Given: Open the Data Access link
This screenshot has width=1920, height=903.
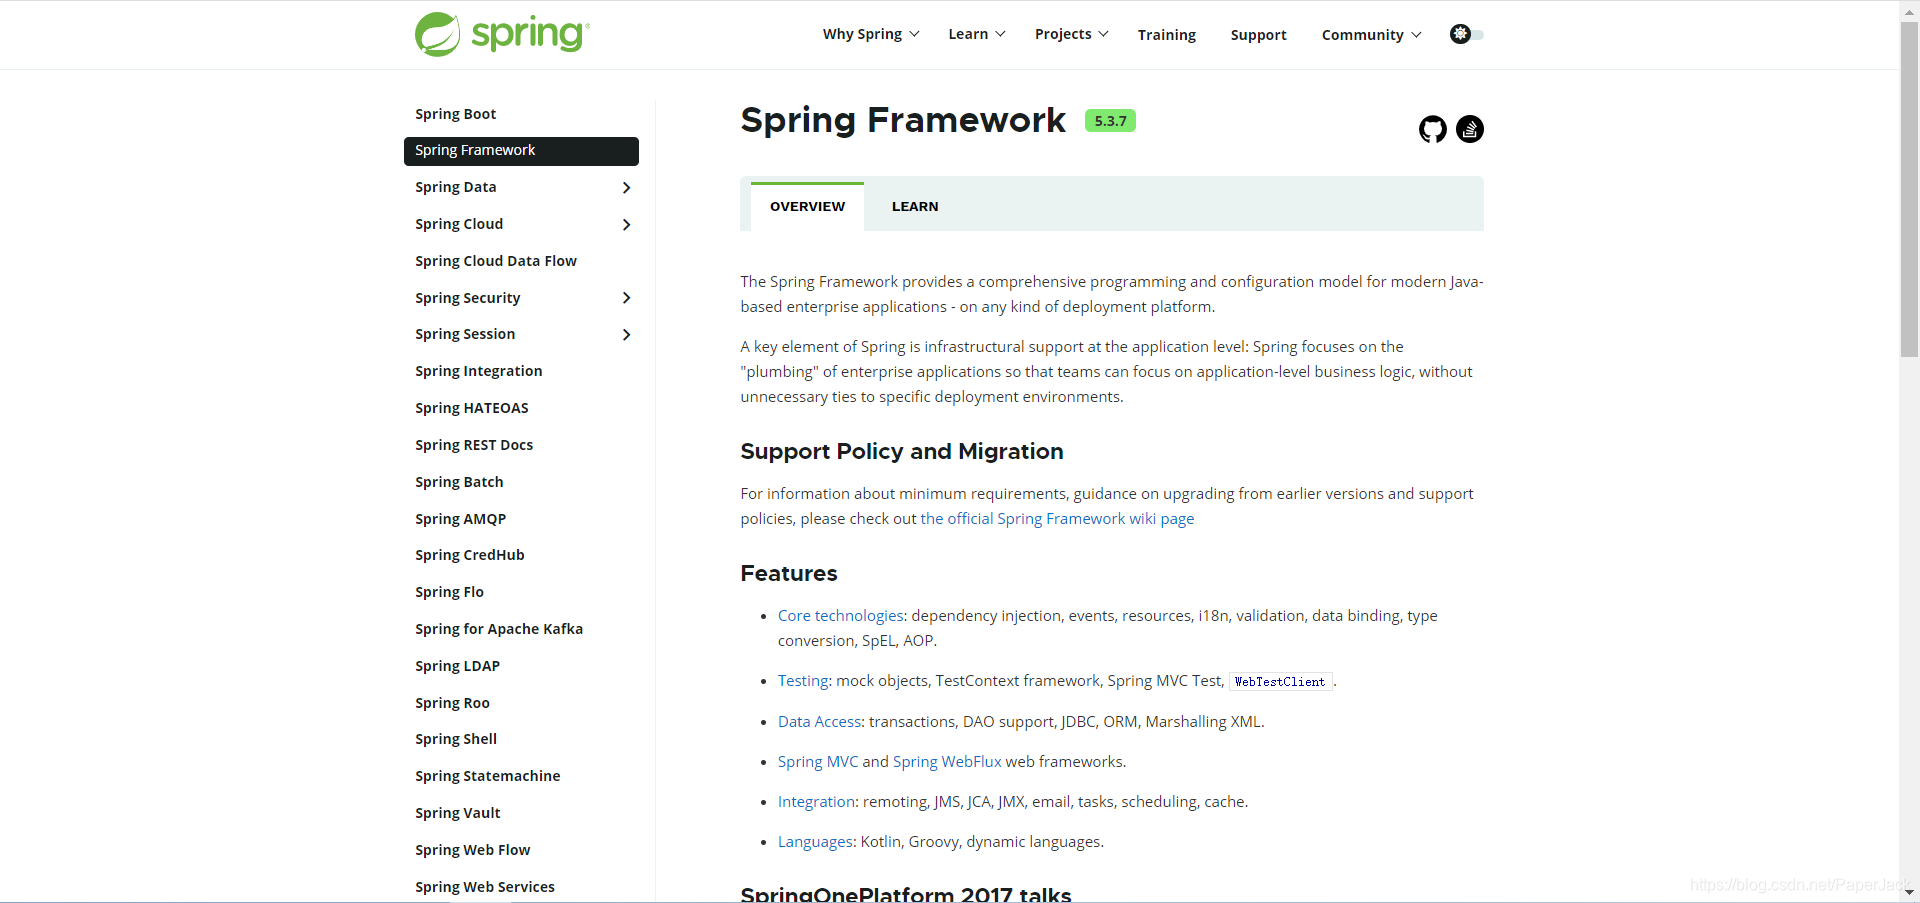Looking at the screenshot, I should click(x=819, y=722).
